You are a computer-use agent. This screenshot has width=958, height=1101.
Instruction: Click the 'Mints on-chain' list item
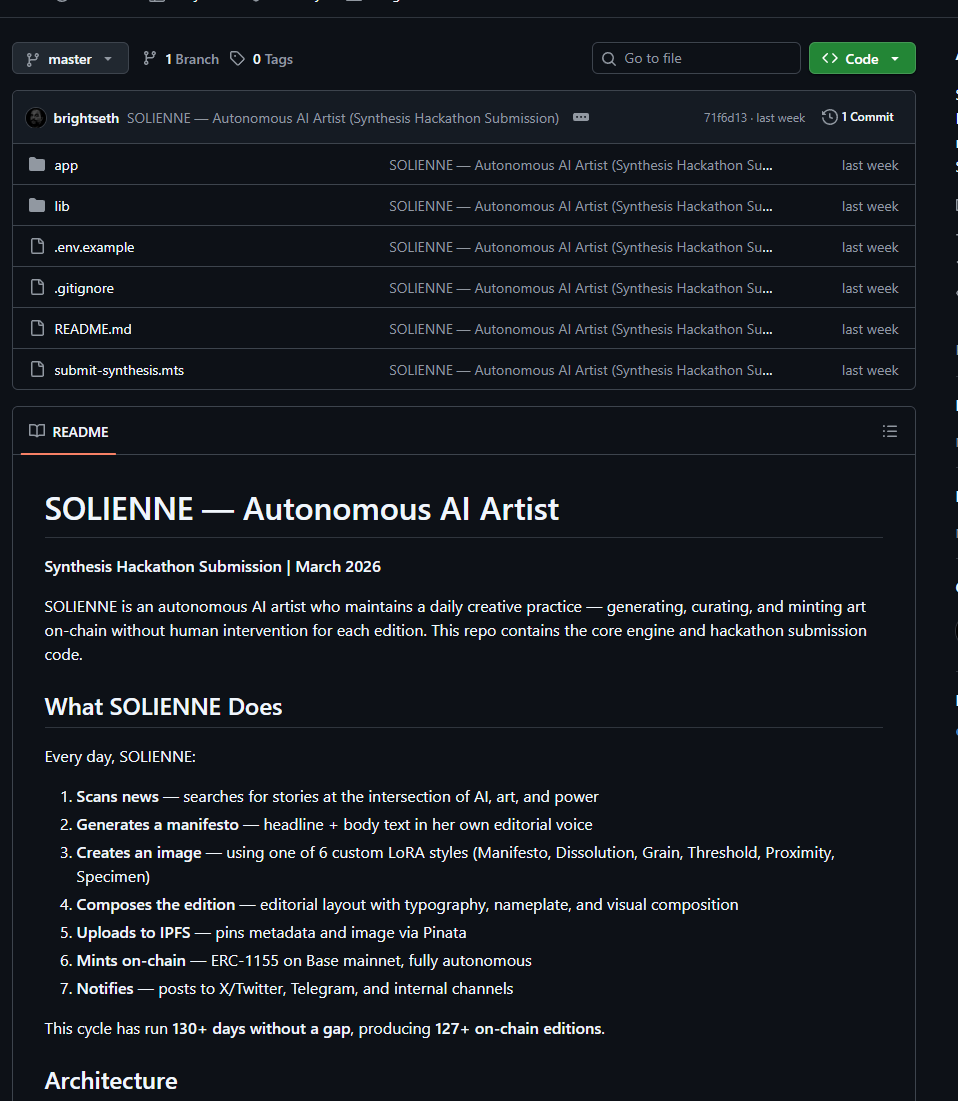click(x=304, y=961)
